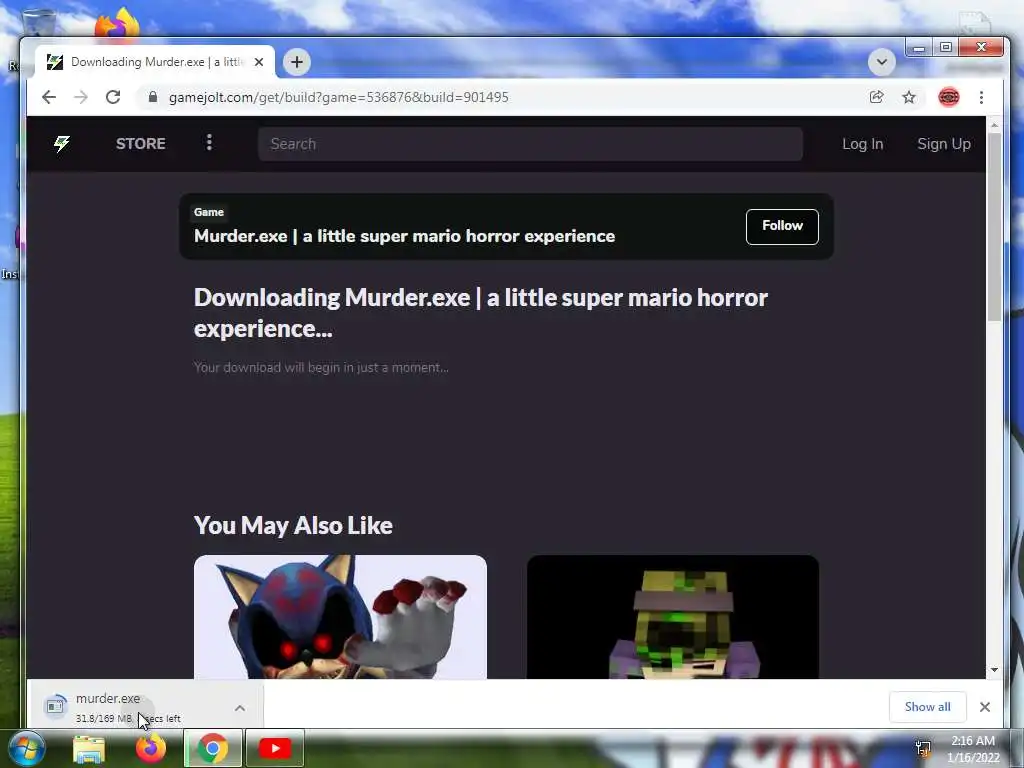The height and width of the screenshot is (768, 1024).
Task: Click the vertical scrollbar thumb
Action: tap(994, 227)
